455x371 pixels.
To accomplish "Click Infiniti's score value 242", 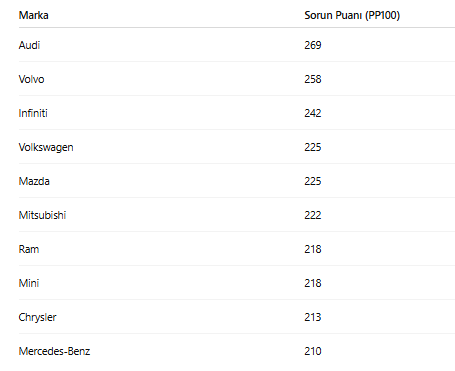I will coord(313,113).
